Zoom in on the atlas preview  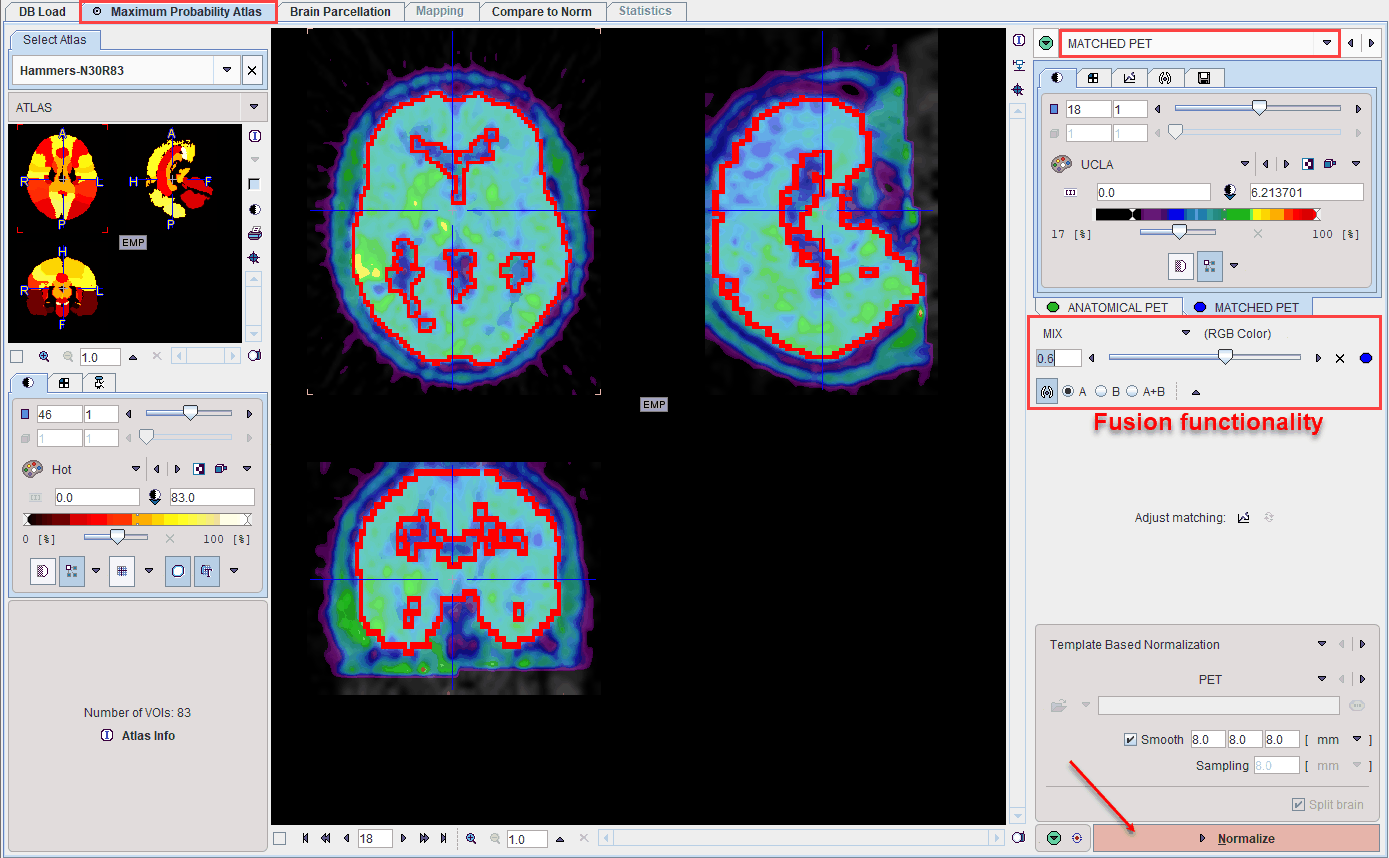[x=44, y=357]
